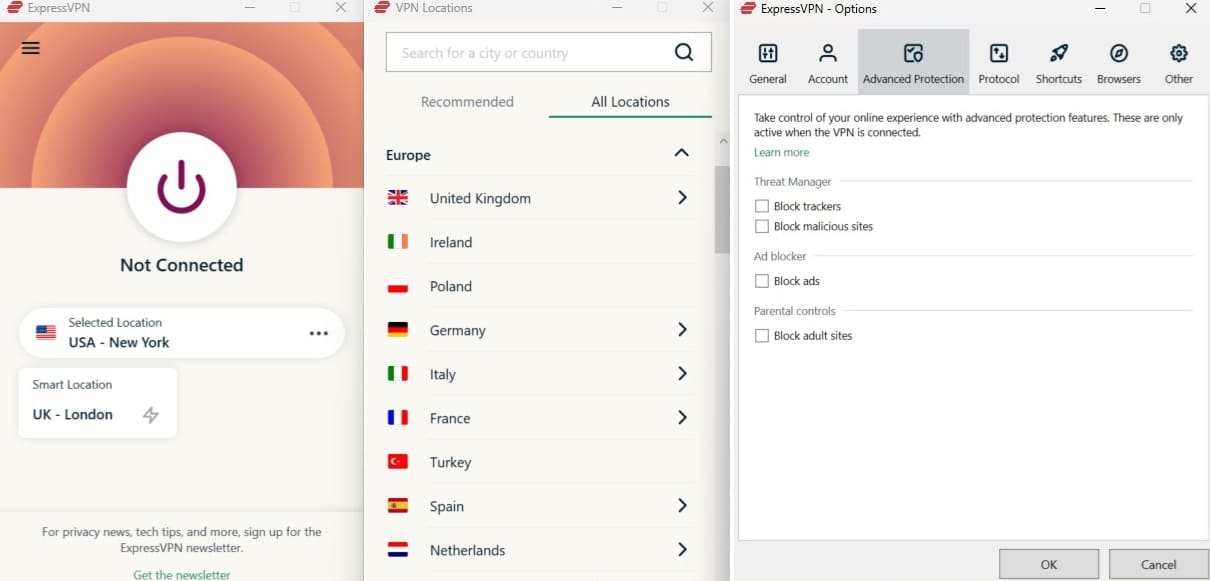Select Ireland from the locations list
This screenshot has width=1210, height=581.
(540, 242)
